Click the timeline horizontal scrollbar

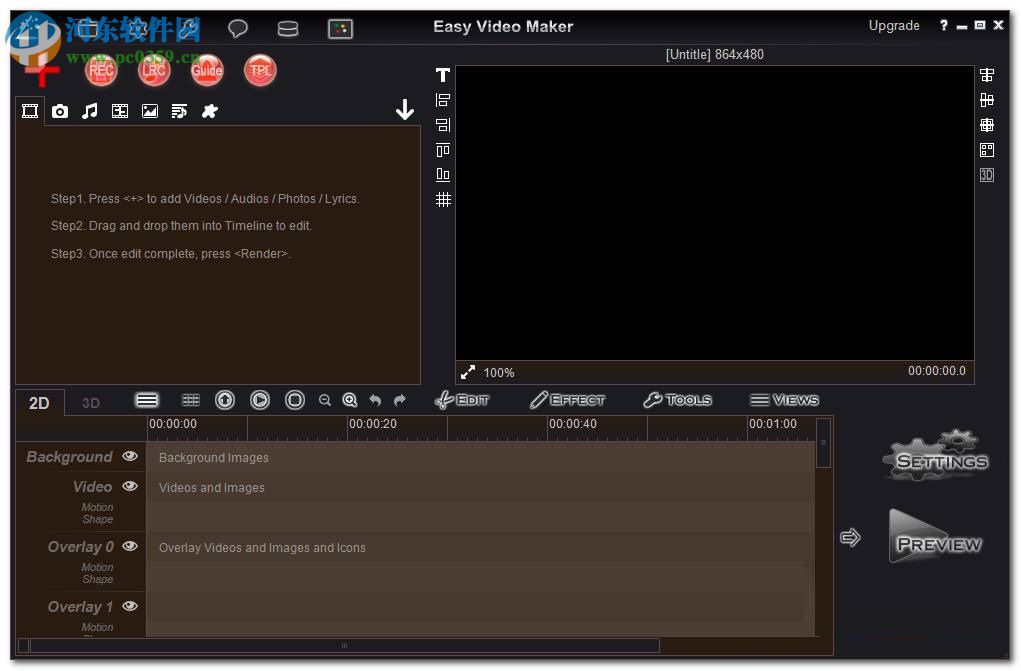[343, 646]
